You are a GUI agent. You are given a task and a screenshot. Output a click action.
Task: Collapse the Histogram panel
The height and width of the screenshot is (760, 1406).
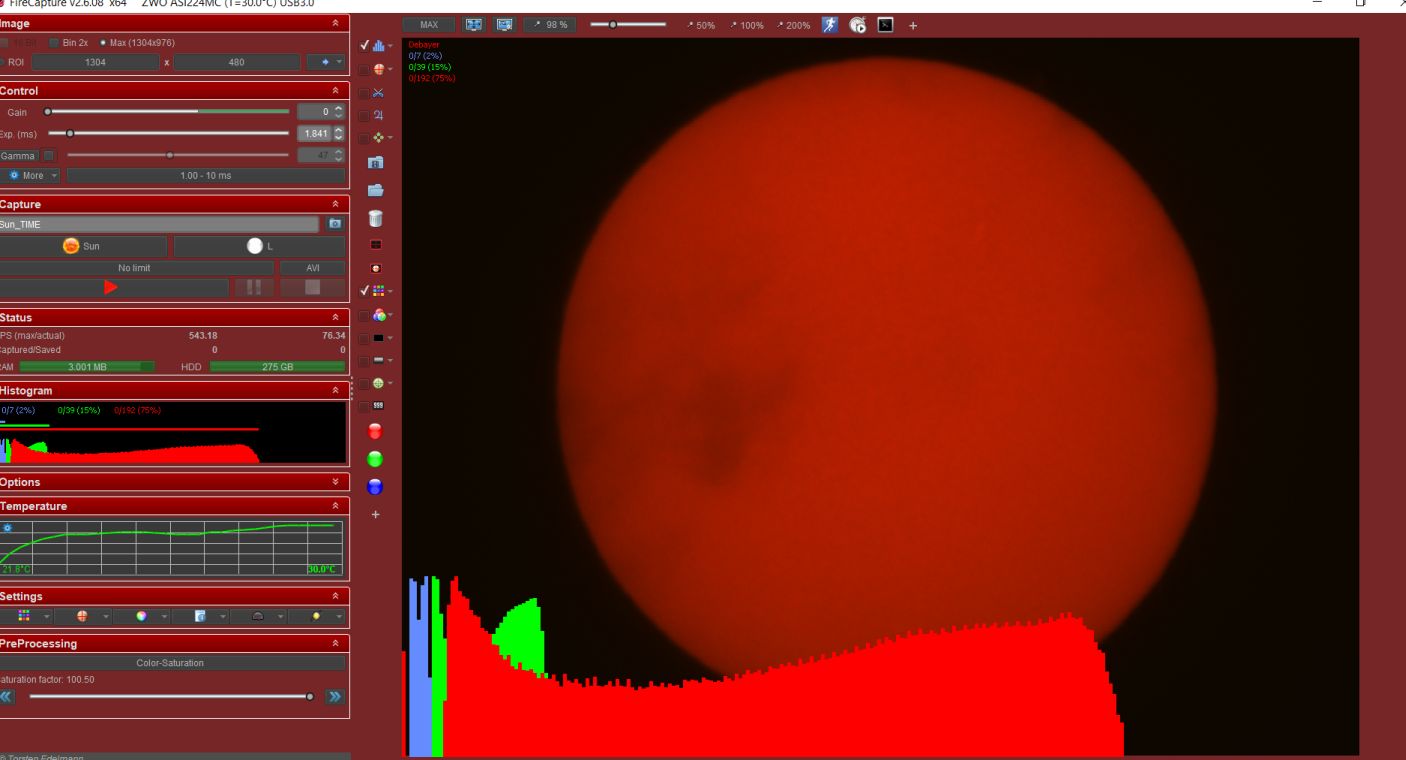click(x=335, y=390)
